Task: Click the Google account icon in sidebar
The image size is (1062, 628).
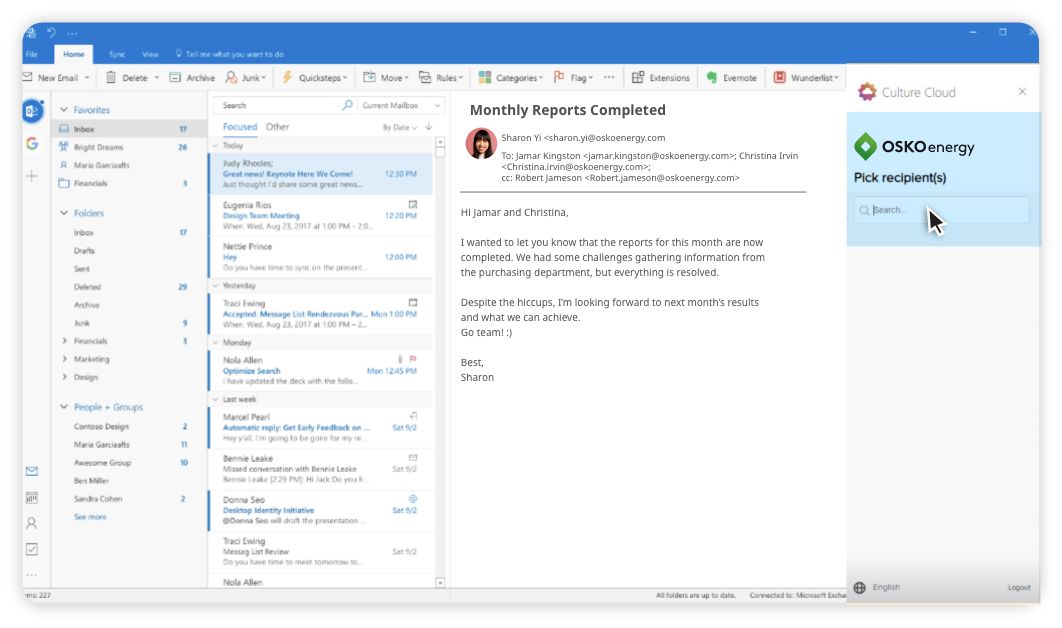Action: (32, 144)
